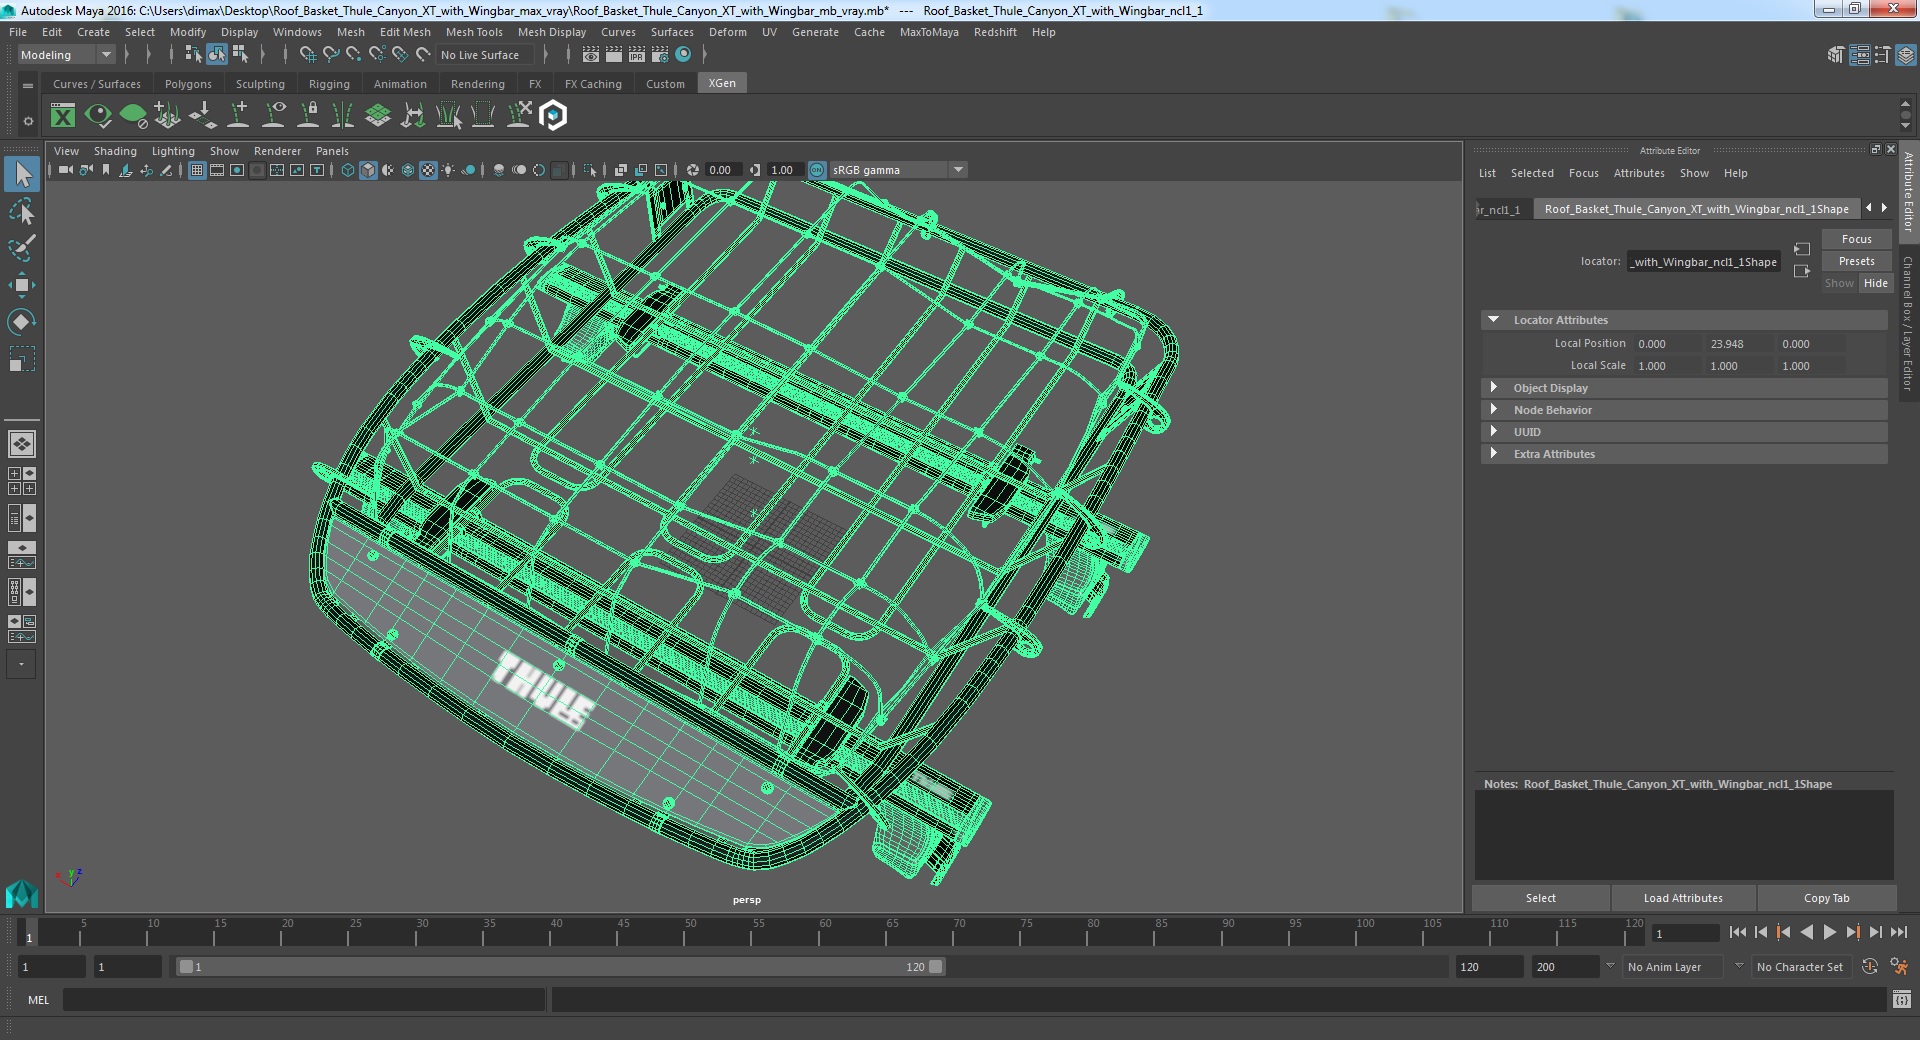1920x1040 pixels.
Task: Toggle viewport grid display
Action: pos(197,170)
